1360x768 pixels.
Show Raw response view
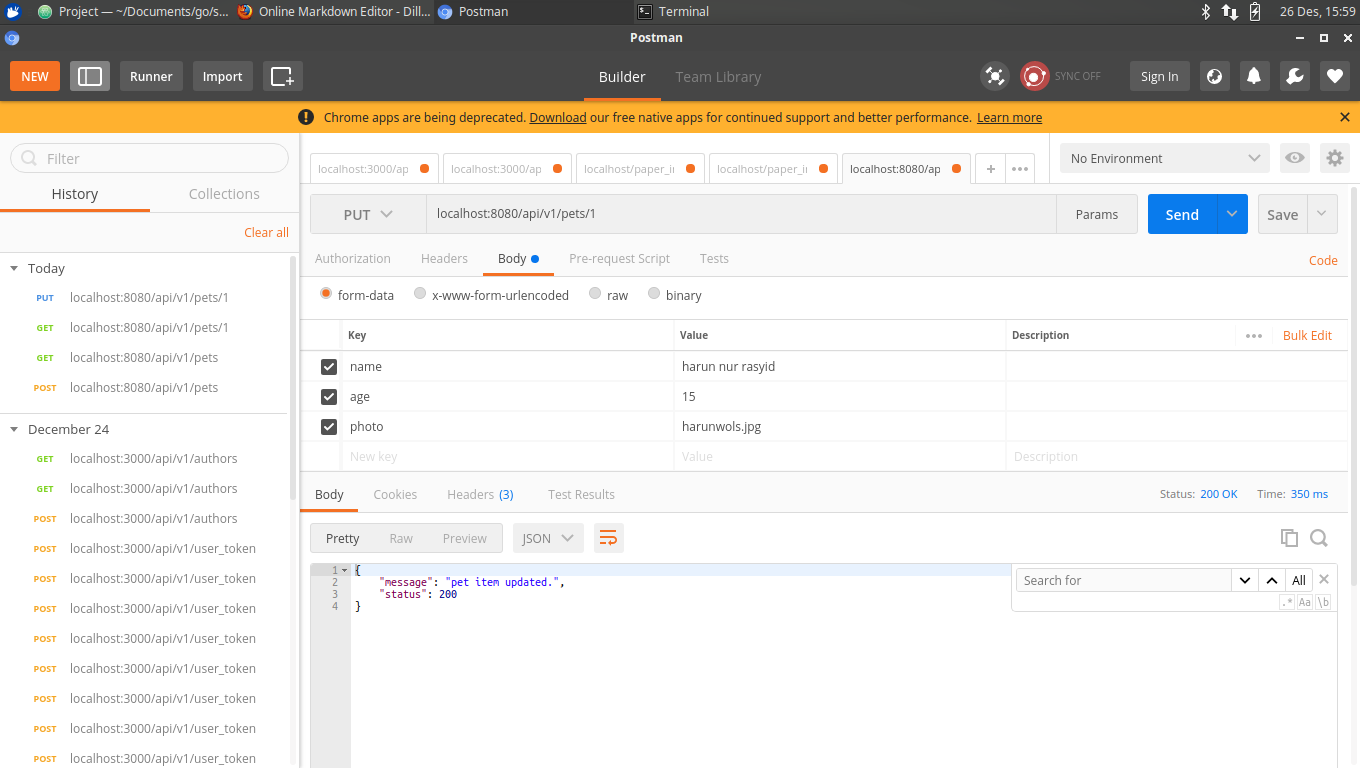tap(401, 538)
